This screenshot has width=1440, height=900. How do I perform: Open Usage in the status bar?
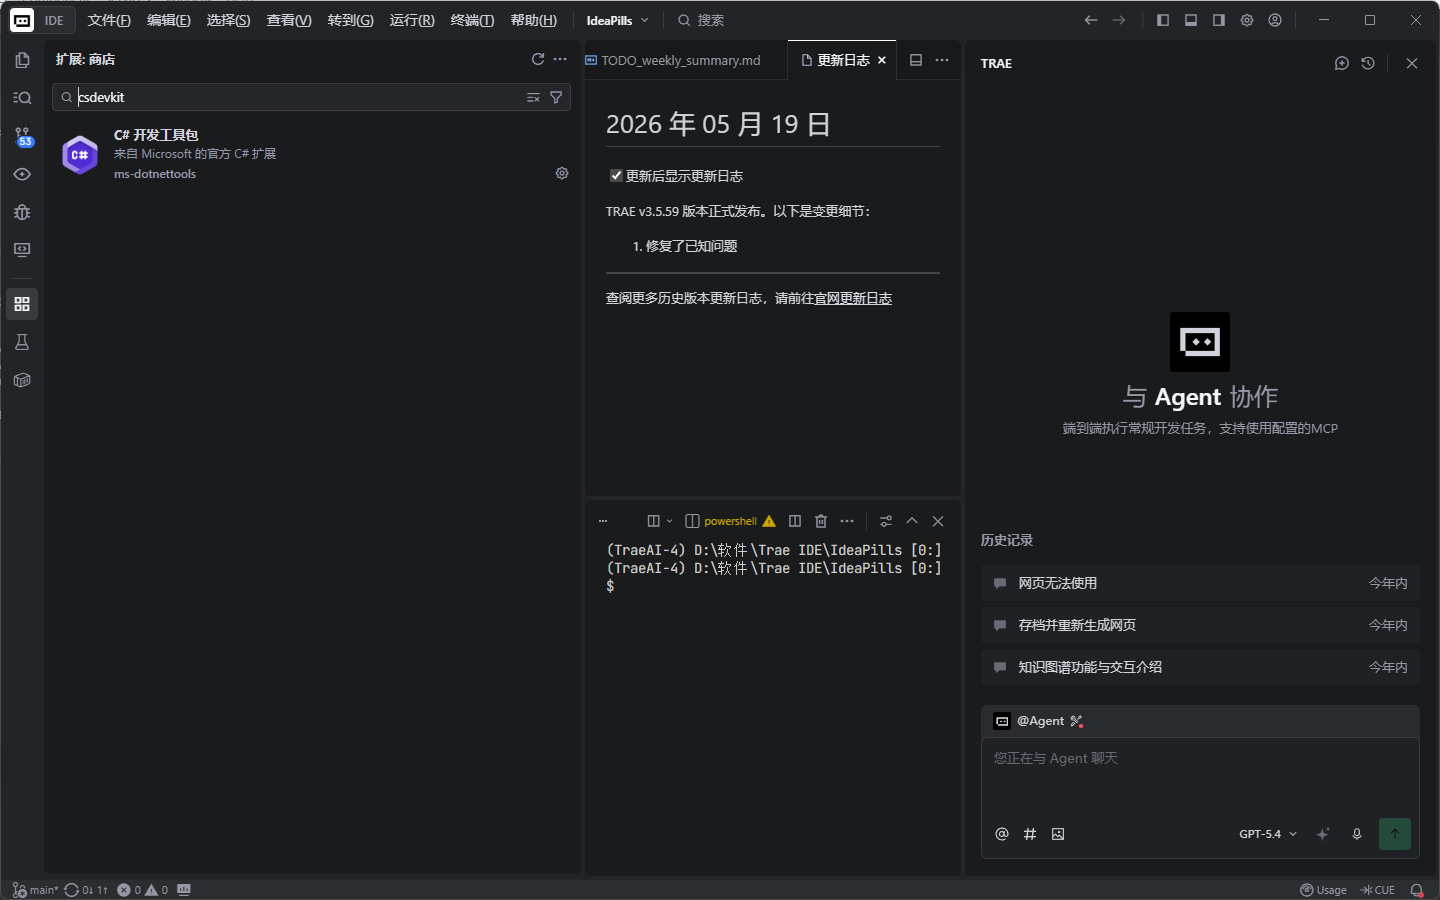[x=1323, y=890]
